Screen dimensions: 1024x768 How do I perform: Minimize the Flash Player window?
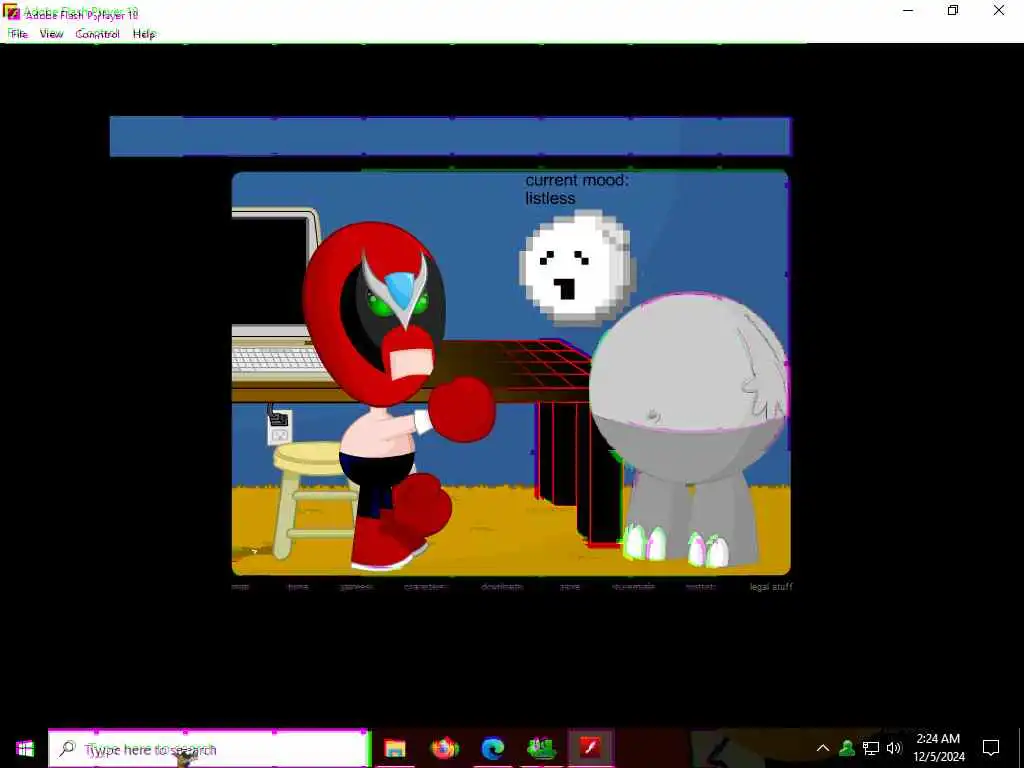[908, 10]
